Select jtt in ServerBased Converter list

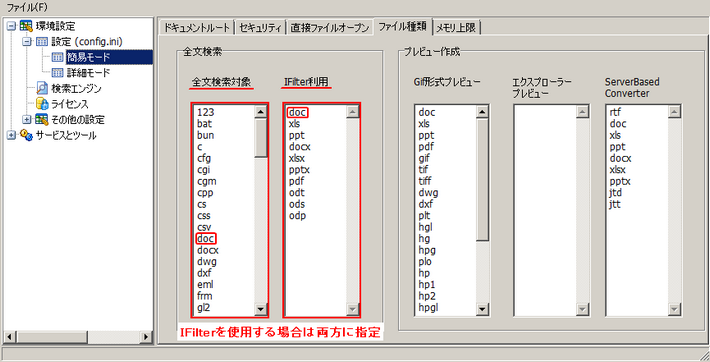[614, 204]
